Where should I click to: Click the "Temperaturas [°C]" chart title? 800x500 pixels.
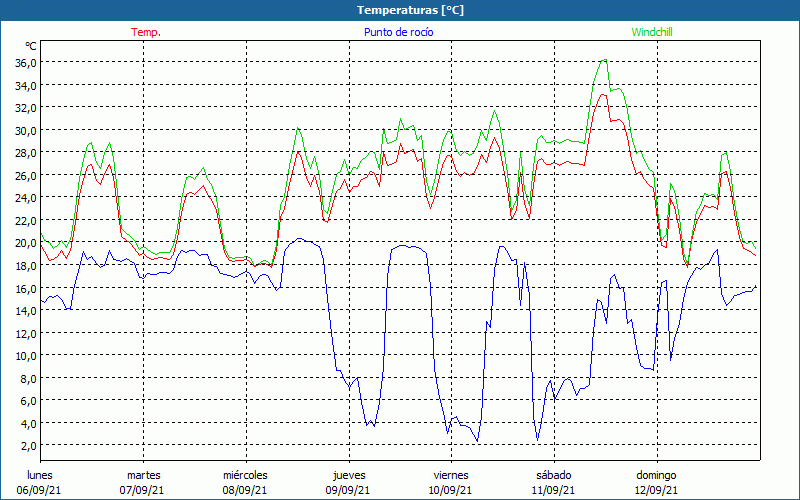click(x=410, y=10)
